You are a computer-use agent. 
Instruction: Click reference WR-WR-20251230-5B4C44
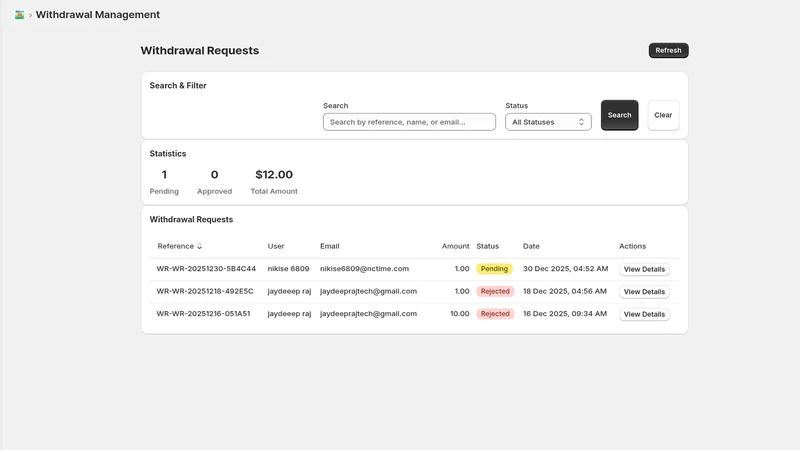(206, 269)
